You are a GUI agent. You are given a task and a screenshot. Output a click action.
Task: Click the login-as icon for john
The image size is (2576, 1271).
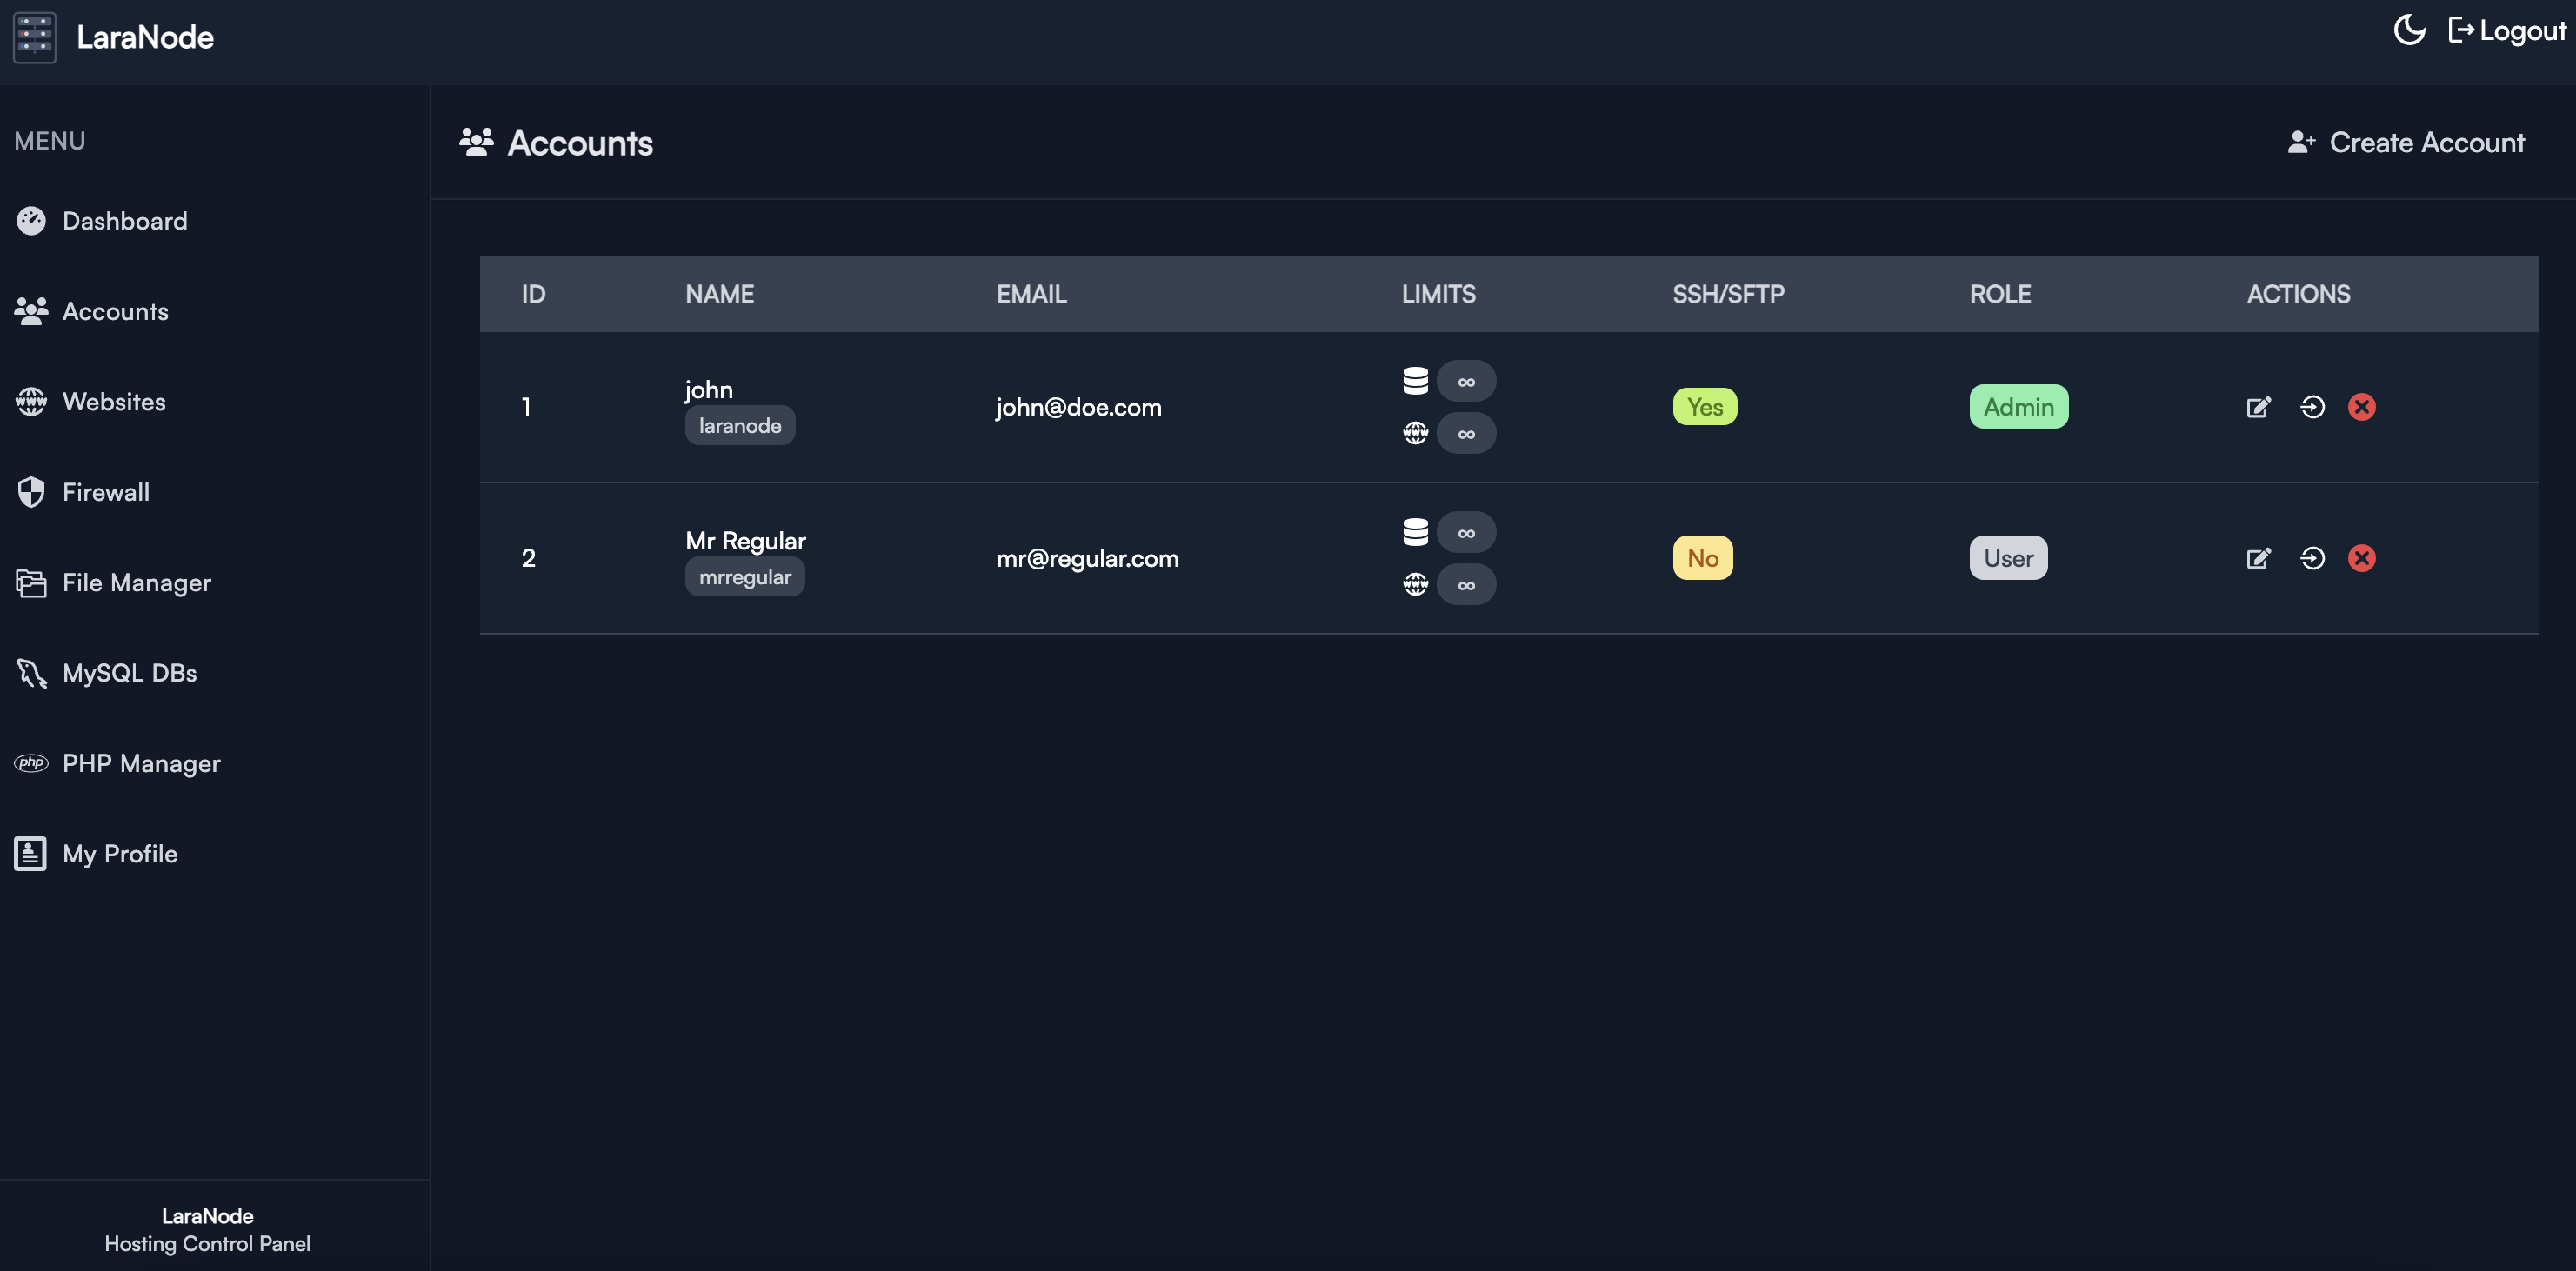pyautogui.click(x=2312, y=407)
